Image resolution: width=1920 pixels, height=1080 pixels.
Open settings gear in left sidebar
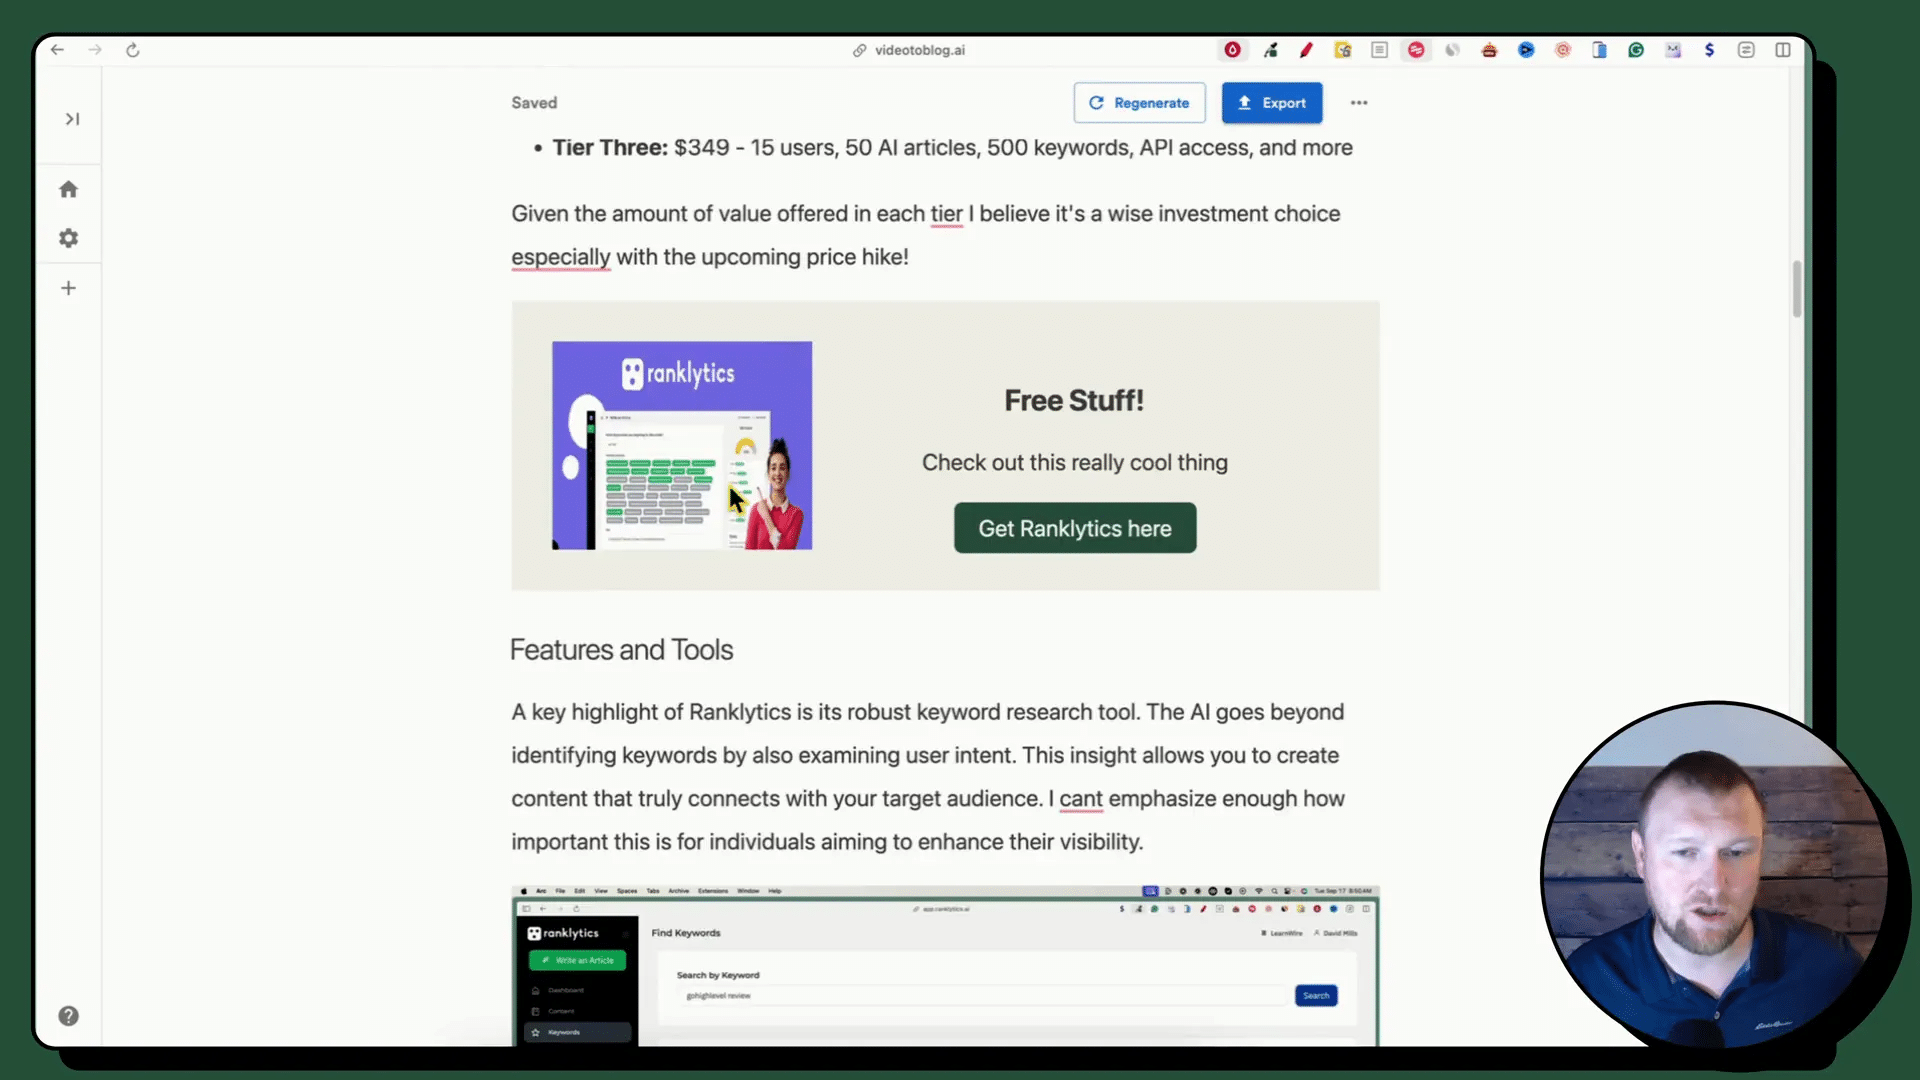coord(68,238)
